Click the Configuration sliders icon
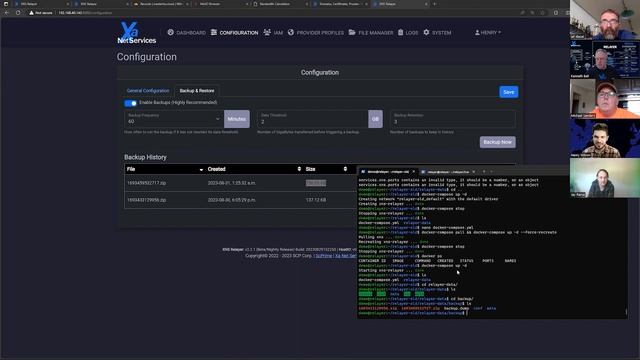The image size is (640, 360). (214, 32)
